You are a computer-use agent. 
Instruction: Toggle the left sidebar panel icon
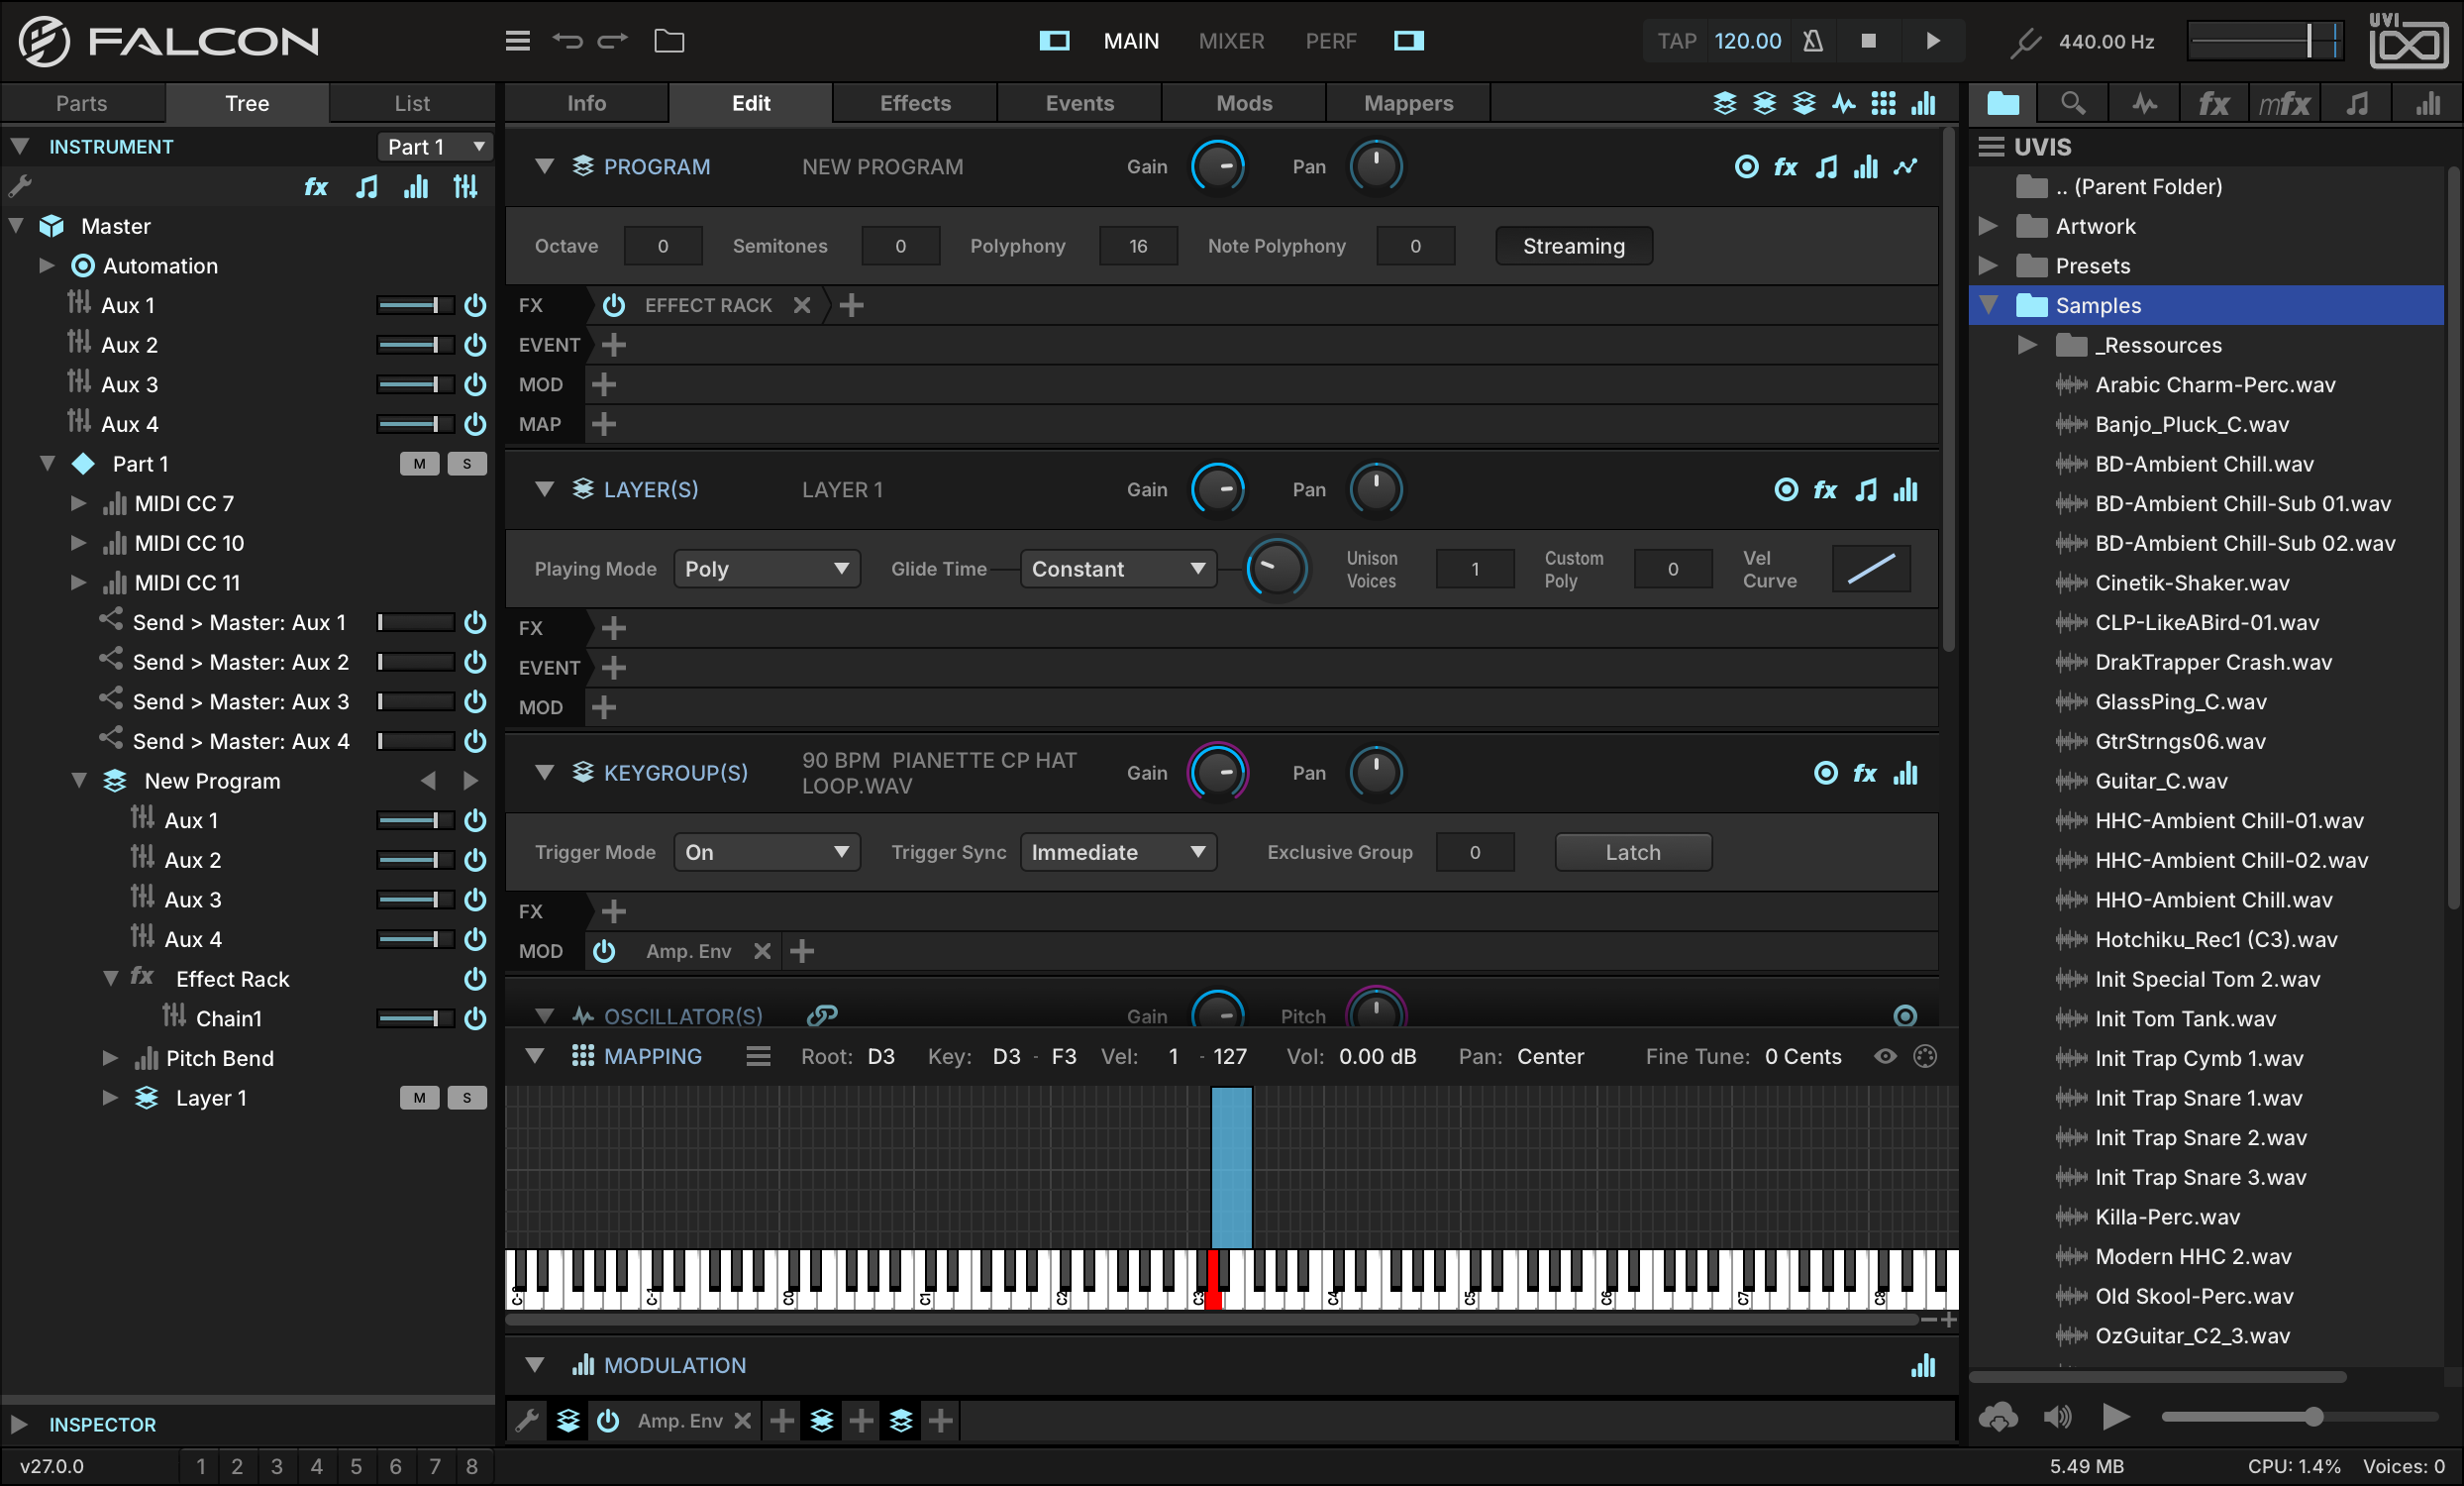pos(1054,41)
